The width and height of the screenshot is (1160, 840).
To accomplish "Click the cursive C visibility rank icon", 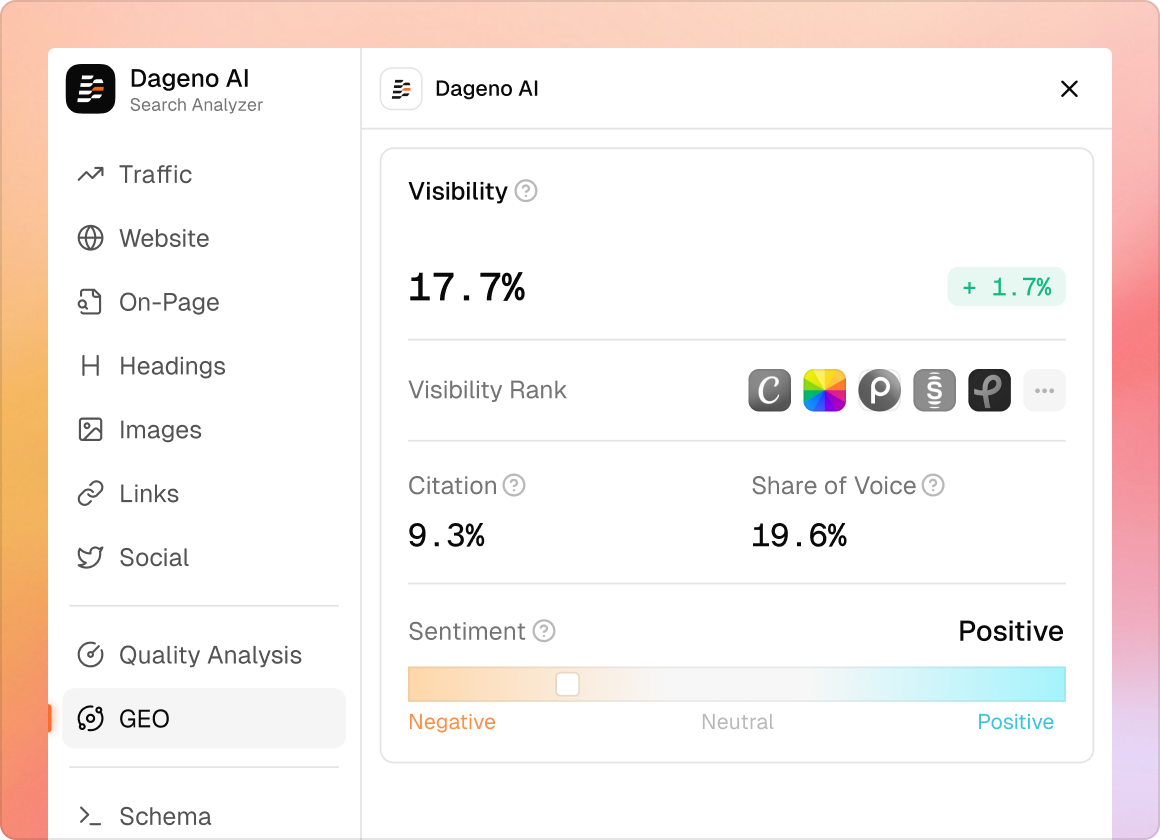I will click(x=770, y=390).
